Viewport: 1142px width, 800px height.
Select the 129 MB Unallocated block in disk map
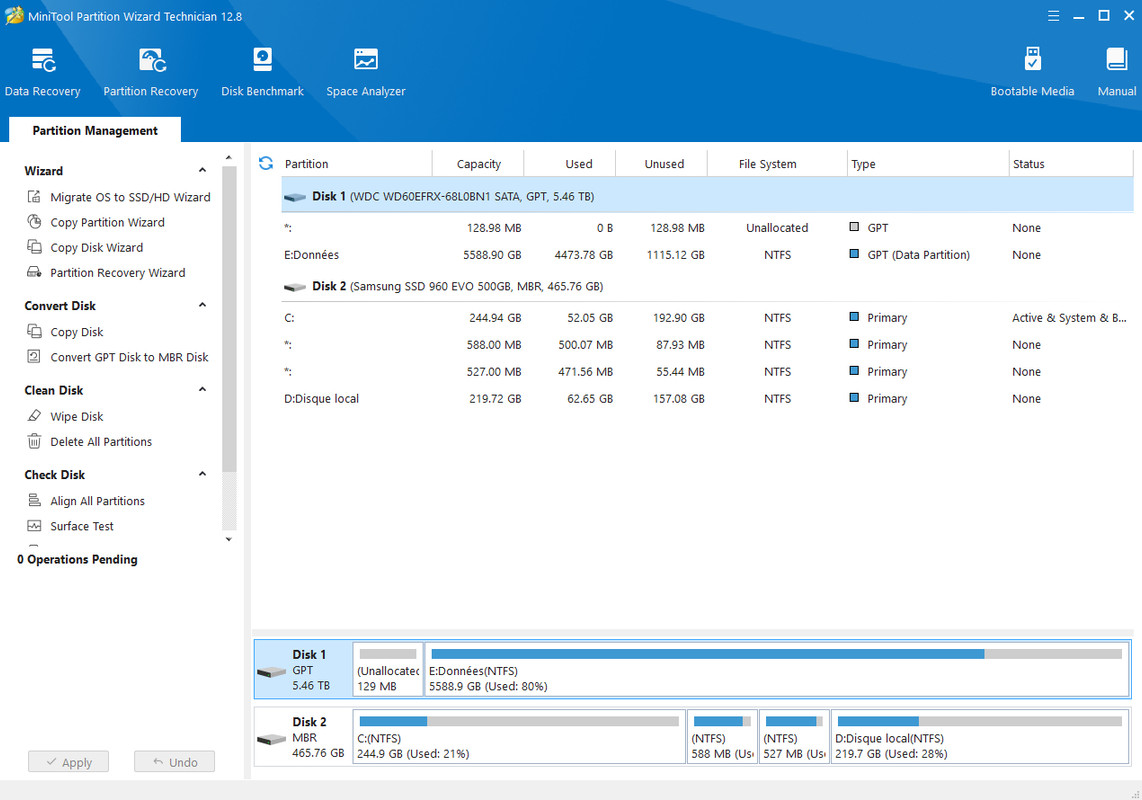pyautogui.click(x=388, y=670)
